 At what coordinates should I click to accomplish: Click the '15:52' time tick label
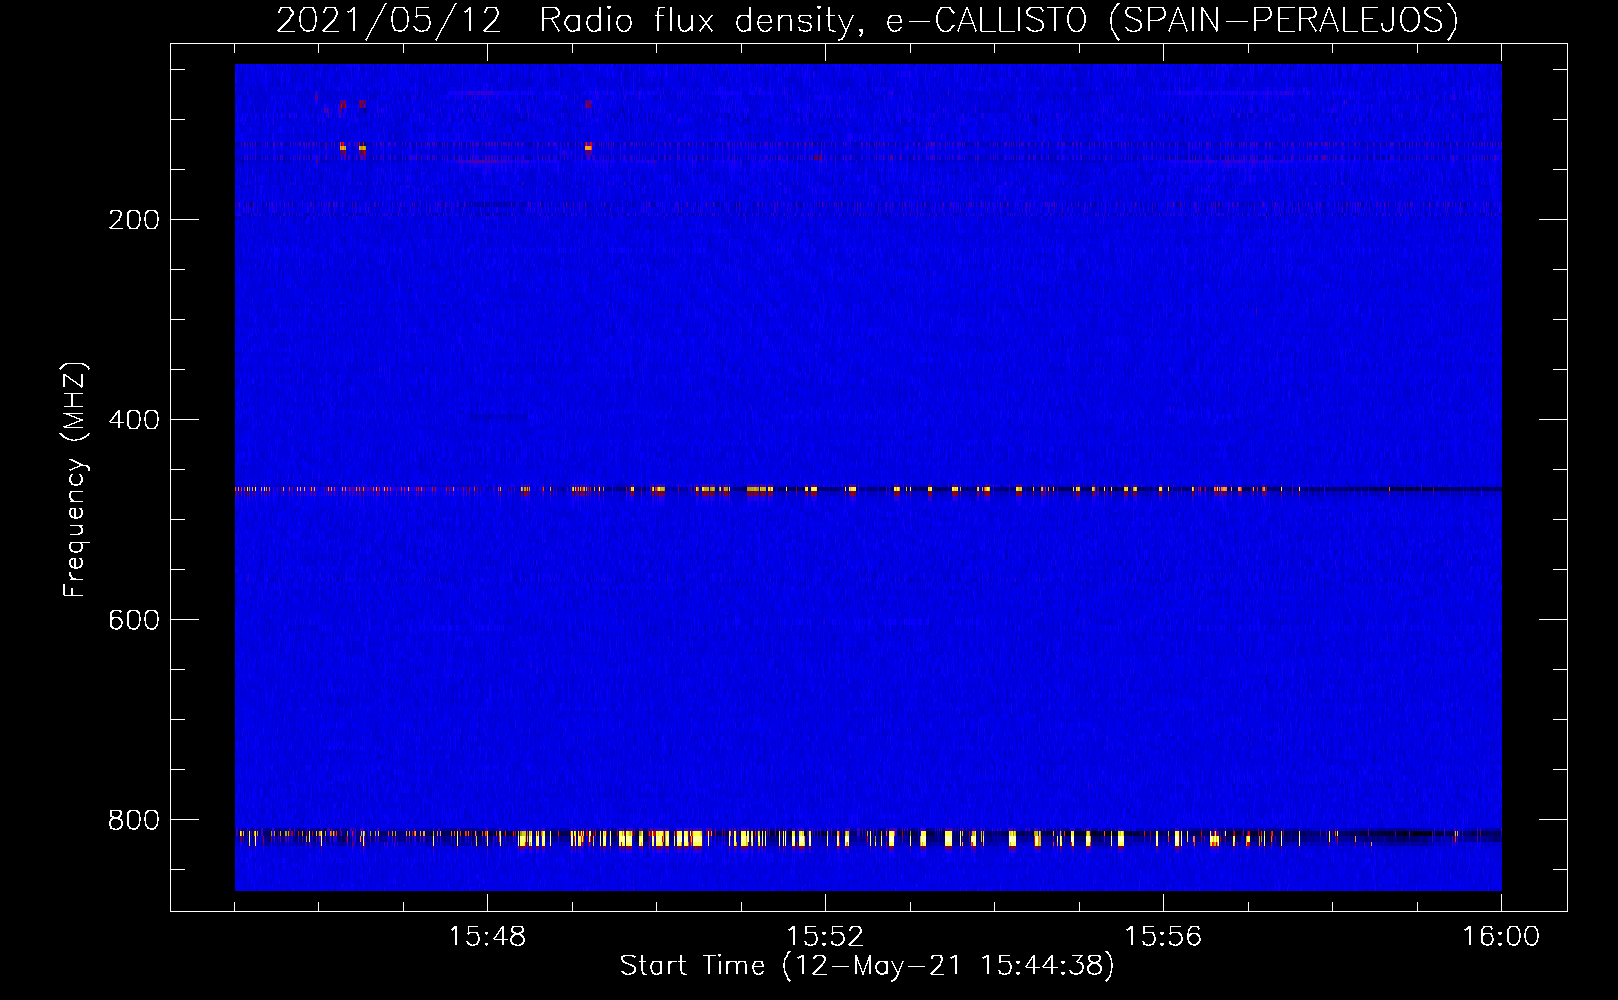(x=825, y=937)
